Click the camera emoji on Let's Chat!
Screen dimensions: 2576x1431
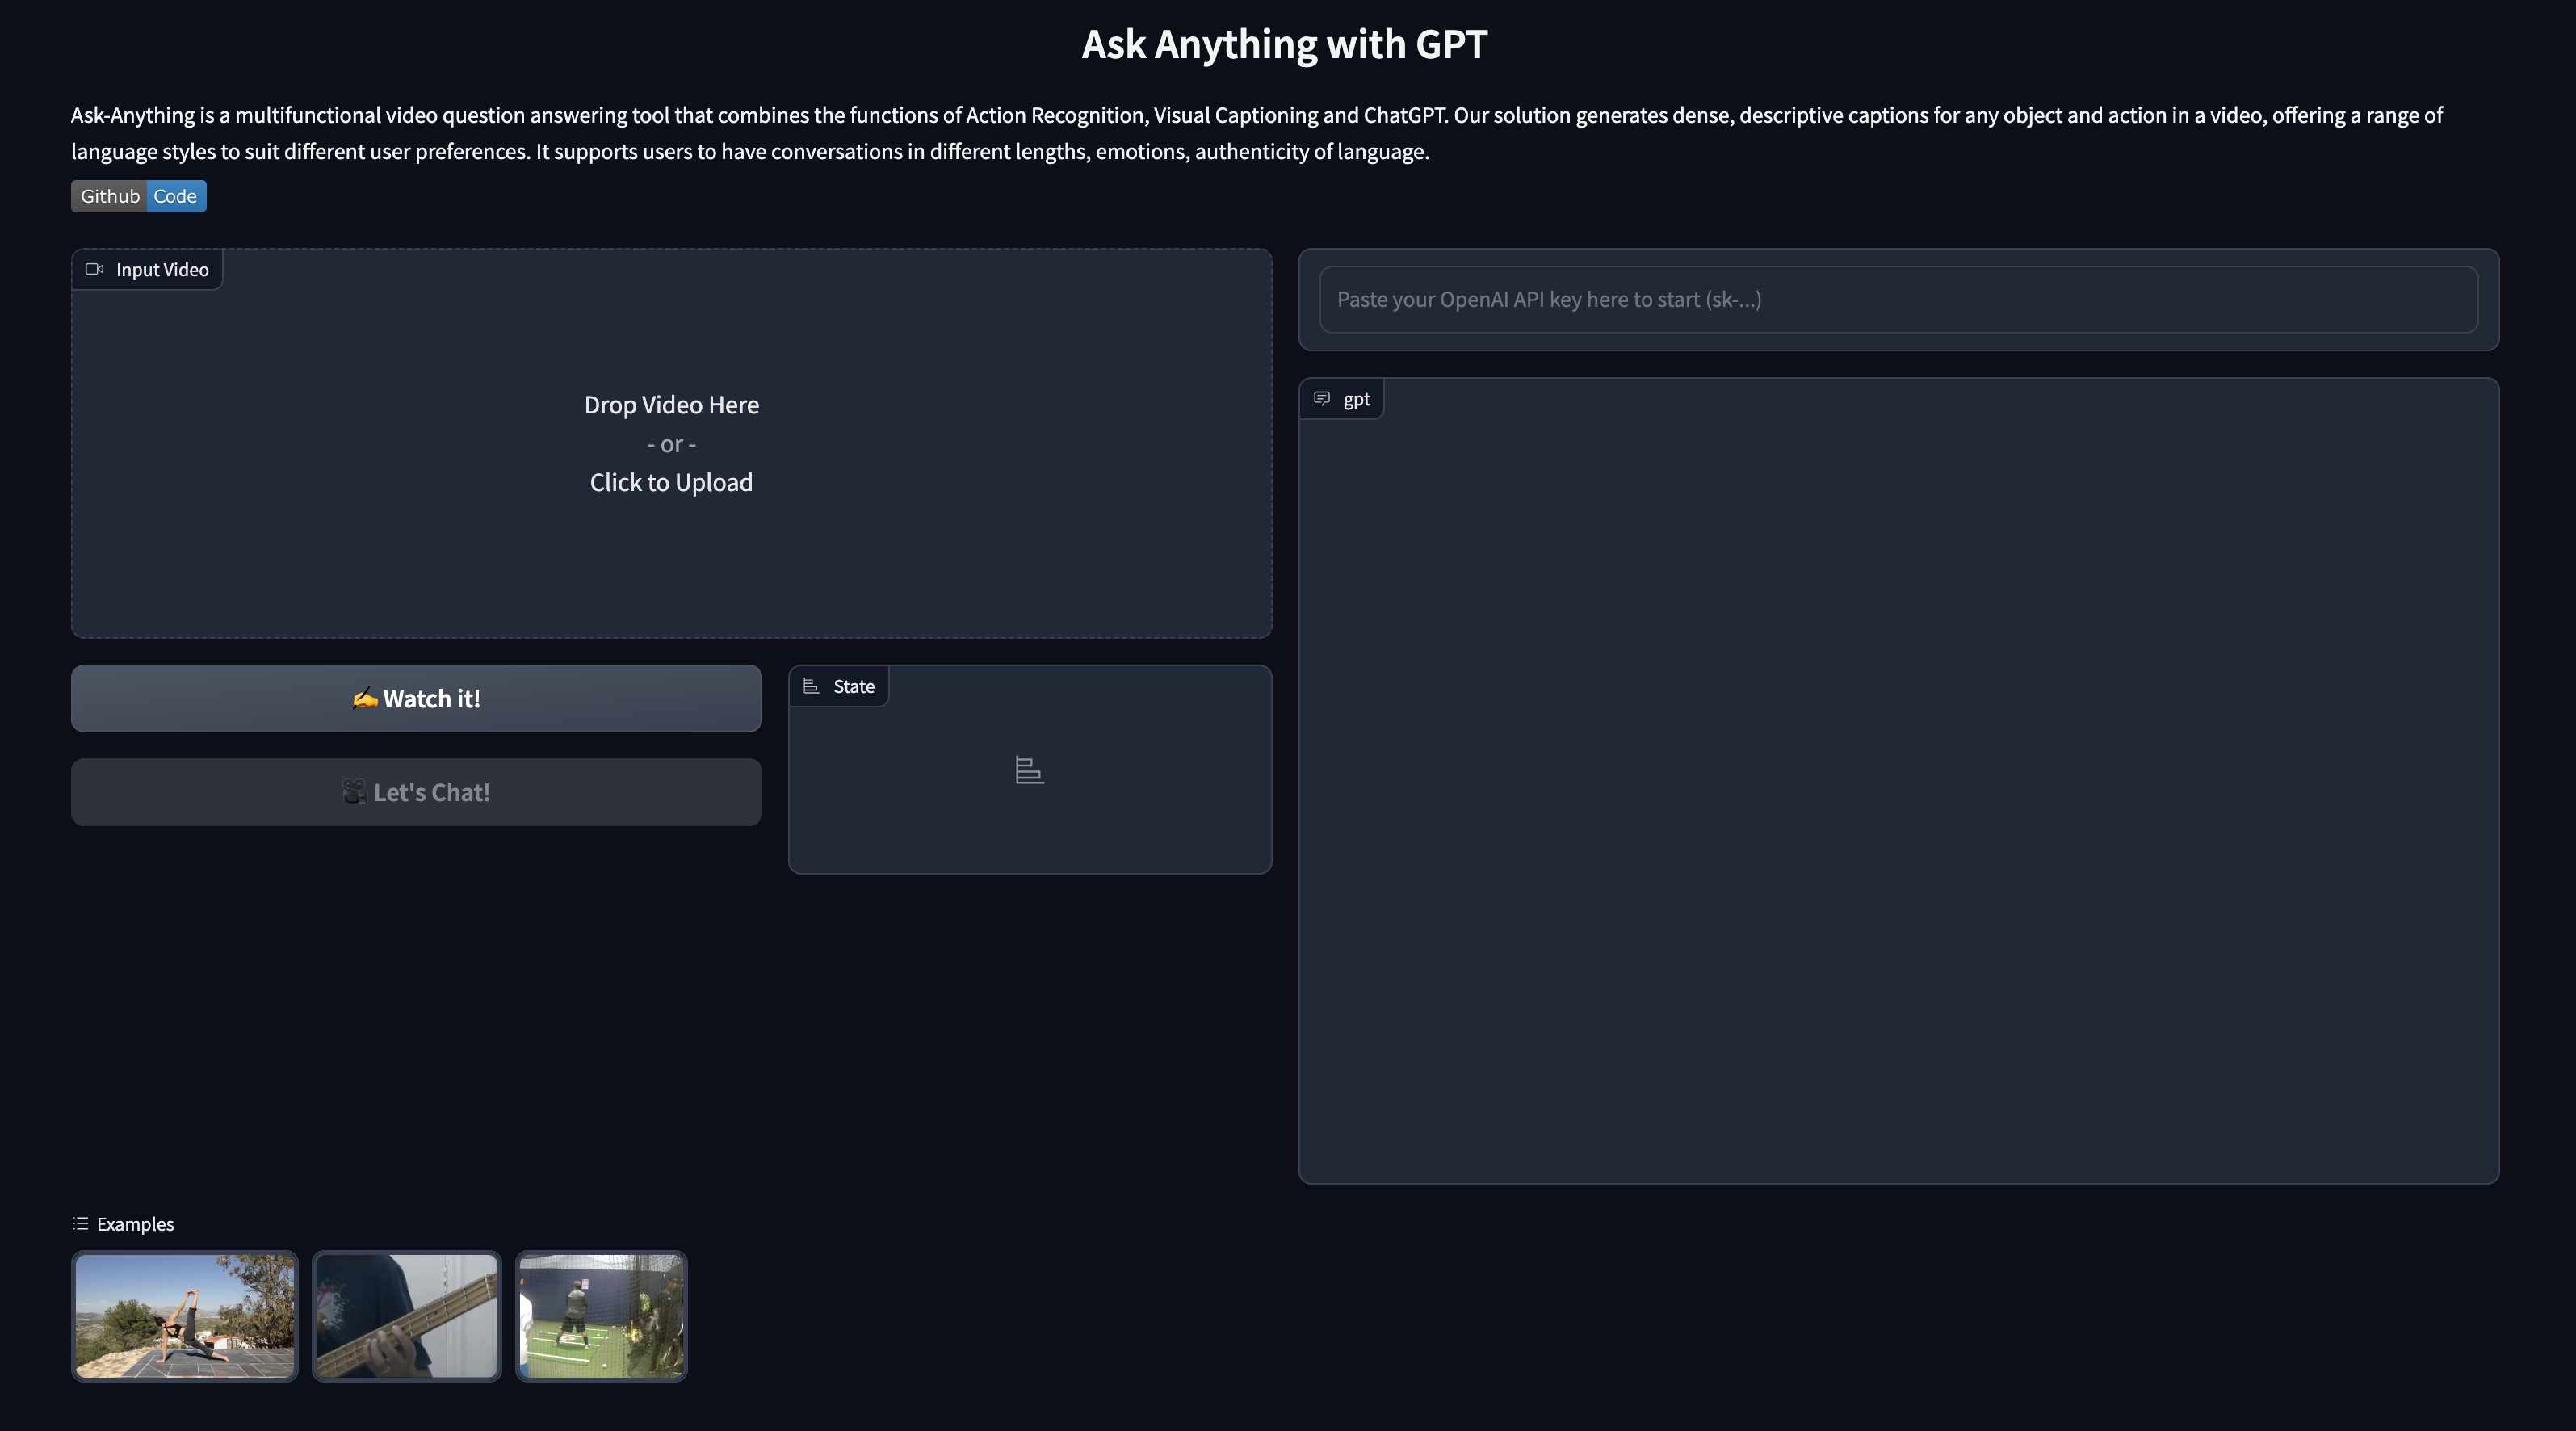click(354, 793)
